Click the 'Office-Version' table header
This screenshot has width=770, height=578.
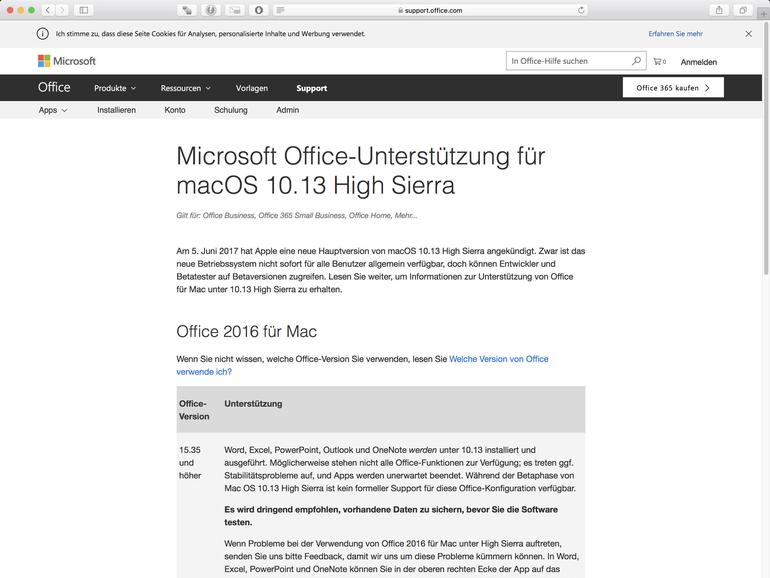[x=194, y=410]
